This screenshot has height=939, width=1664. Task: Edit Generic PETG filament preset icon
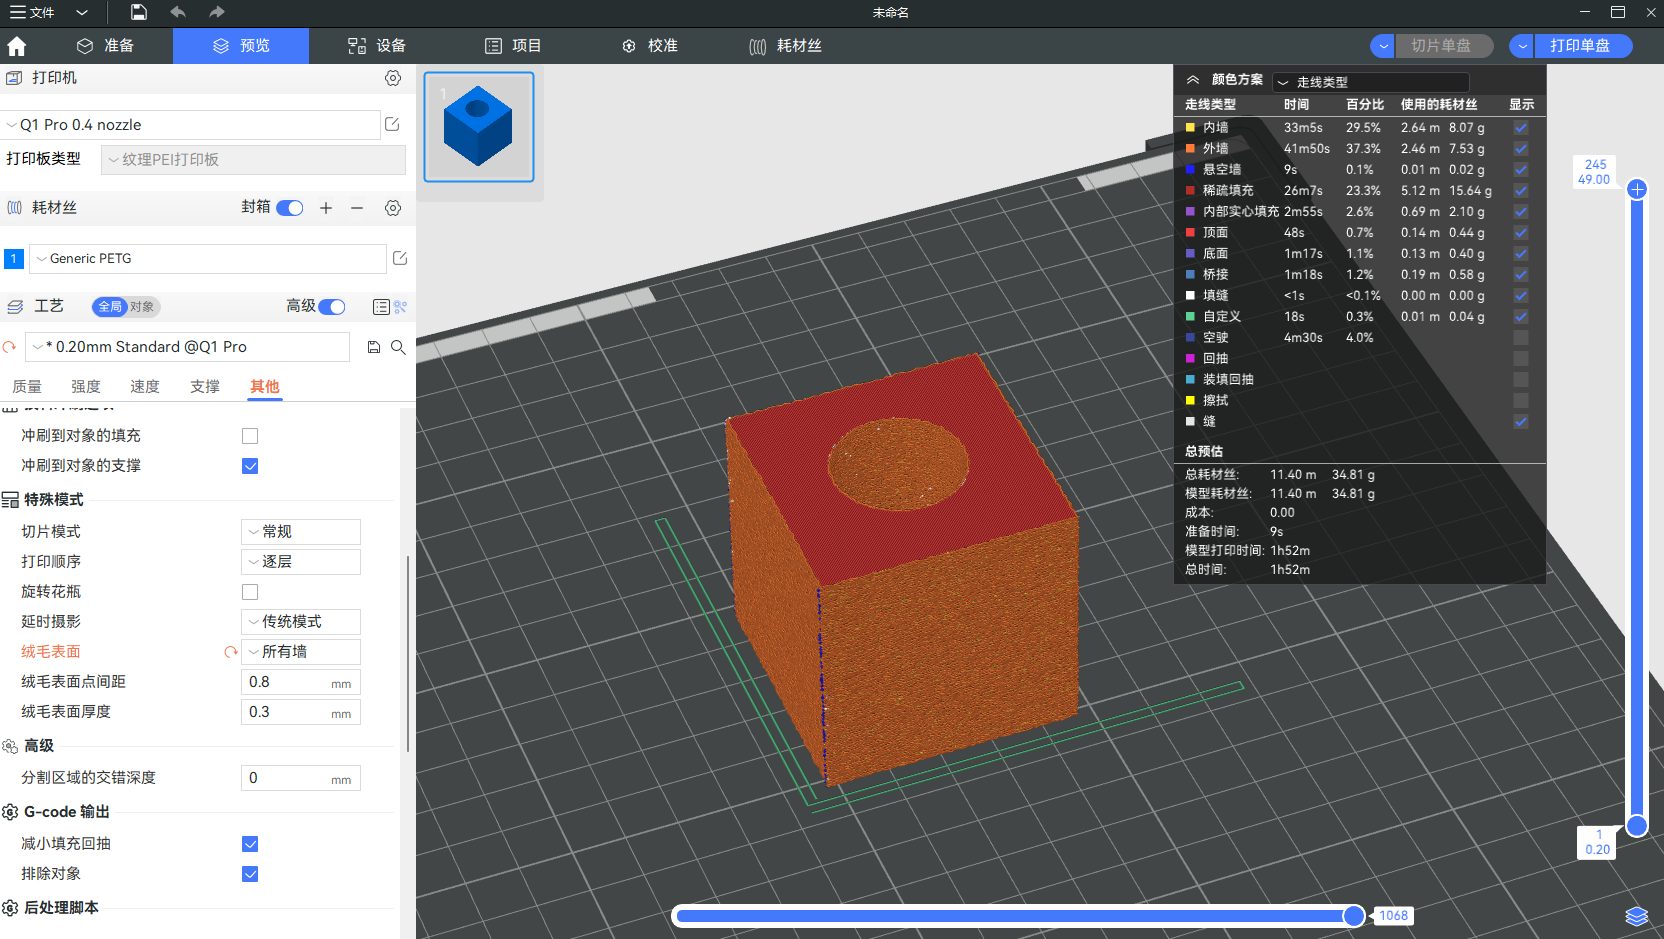(400, 258)
